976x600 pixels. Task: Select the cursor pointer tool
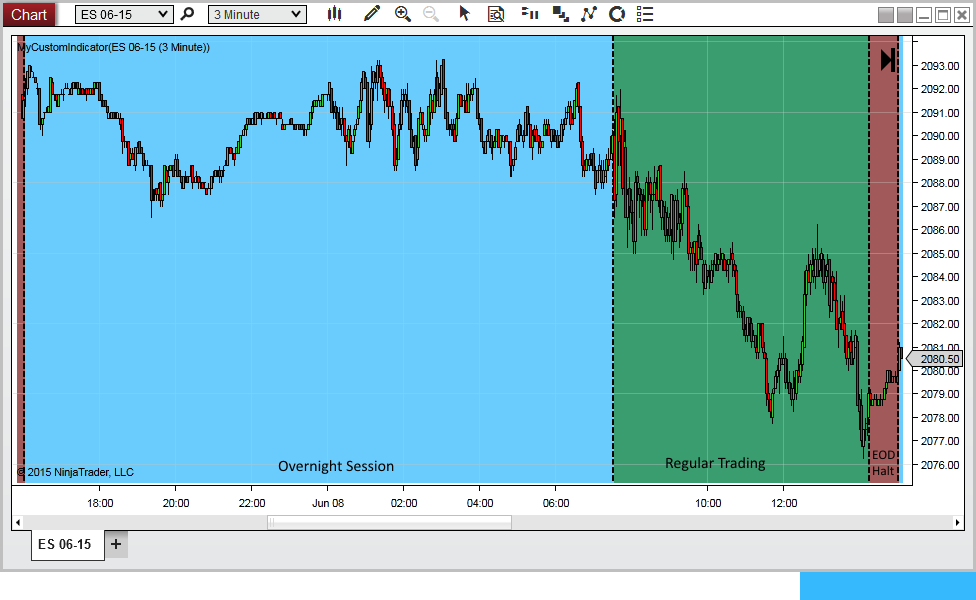(464, 14)
